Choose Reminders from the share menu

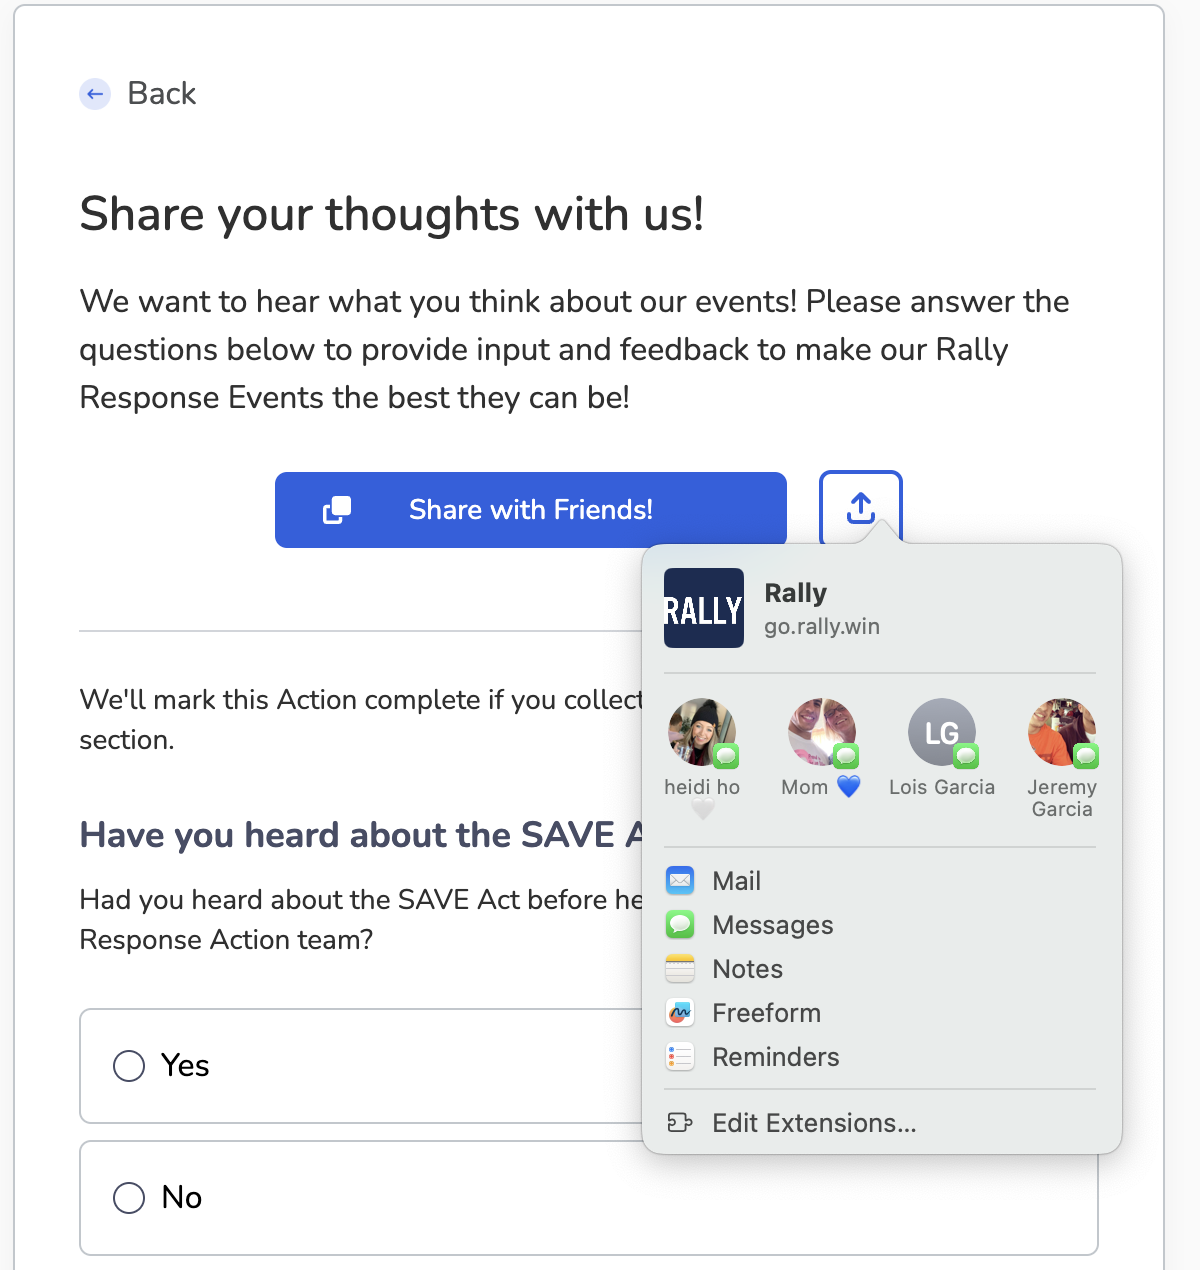tap(776, 1057)
